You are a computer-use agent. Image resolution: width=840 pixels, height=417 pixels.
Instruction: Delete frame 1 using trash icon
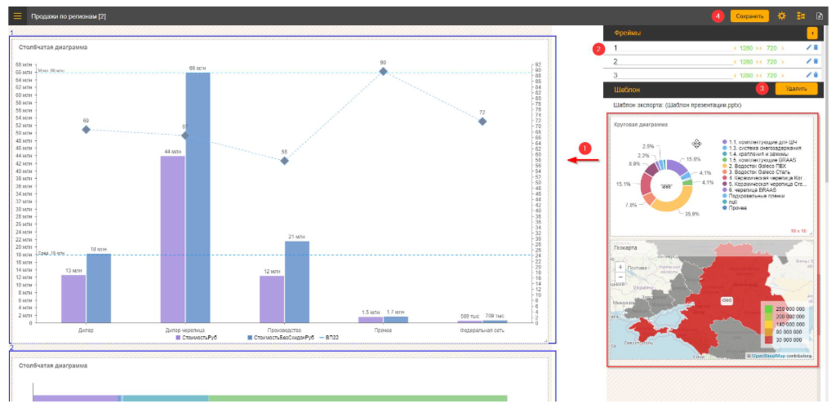816,48
